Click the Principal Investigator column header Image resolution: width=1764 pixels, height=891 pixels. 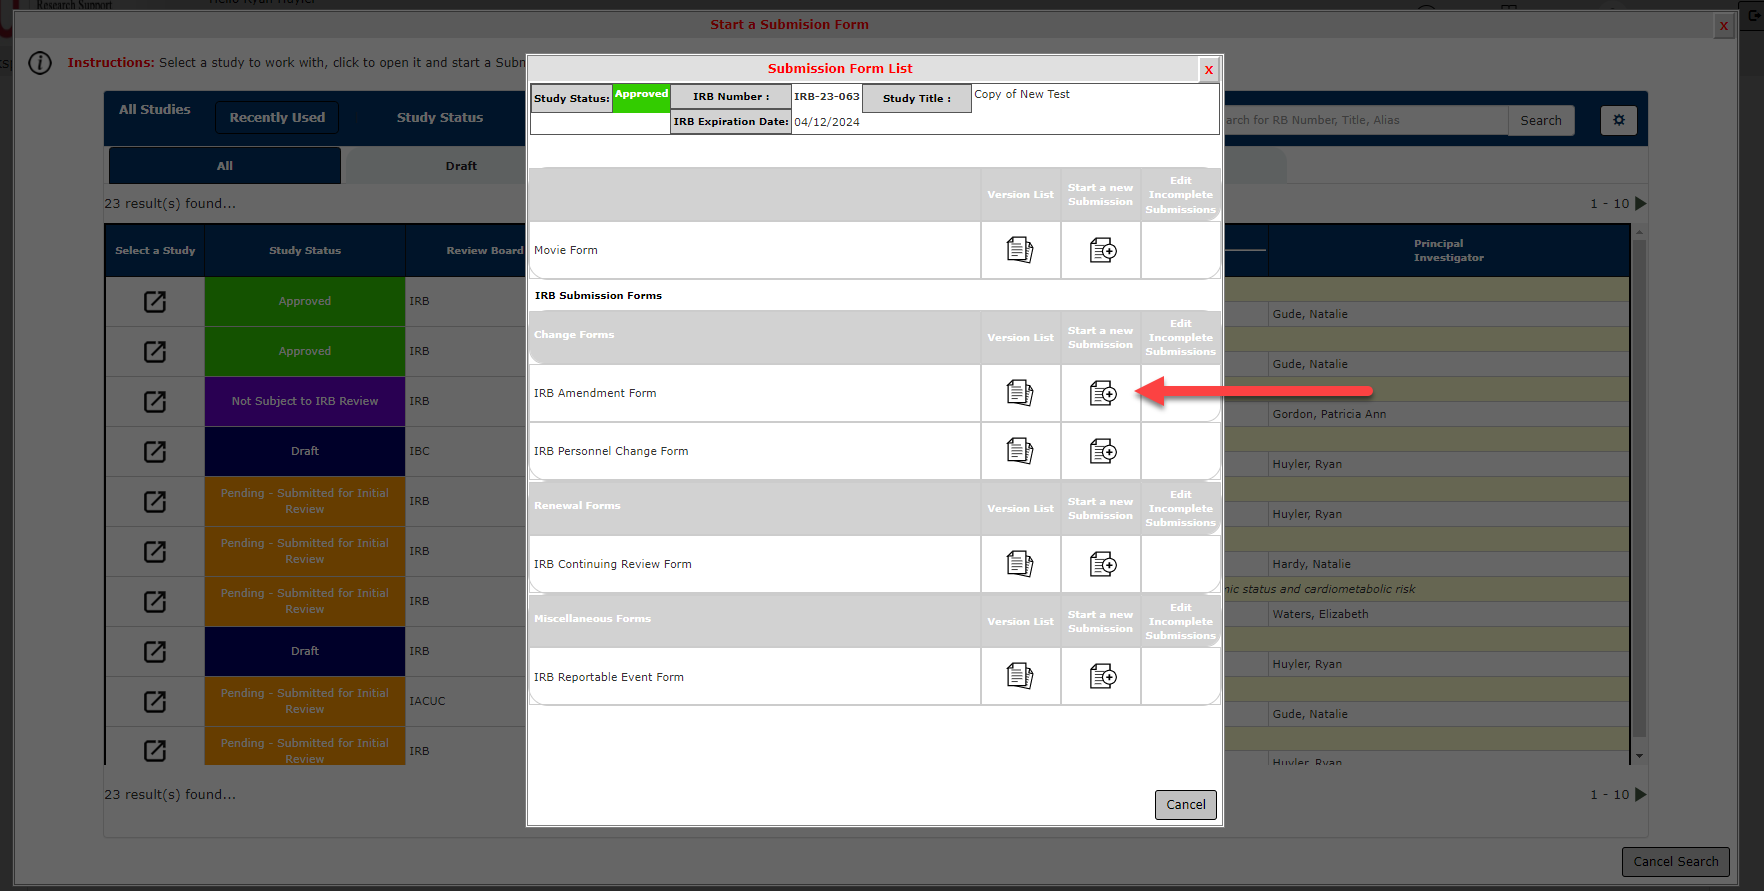pos(1448,251)
